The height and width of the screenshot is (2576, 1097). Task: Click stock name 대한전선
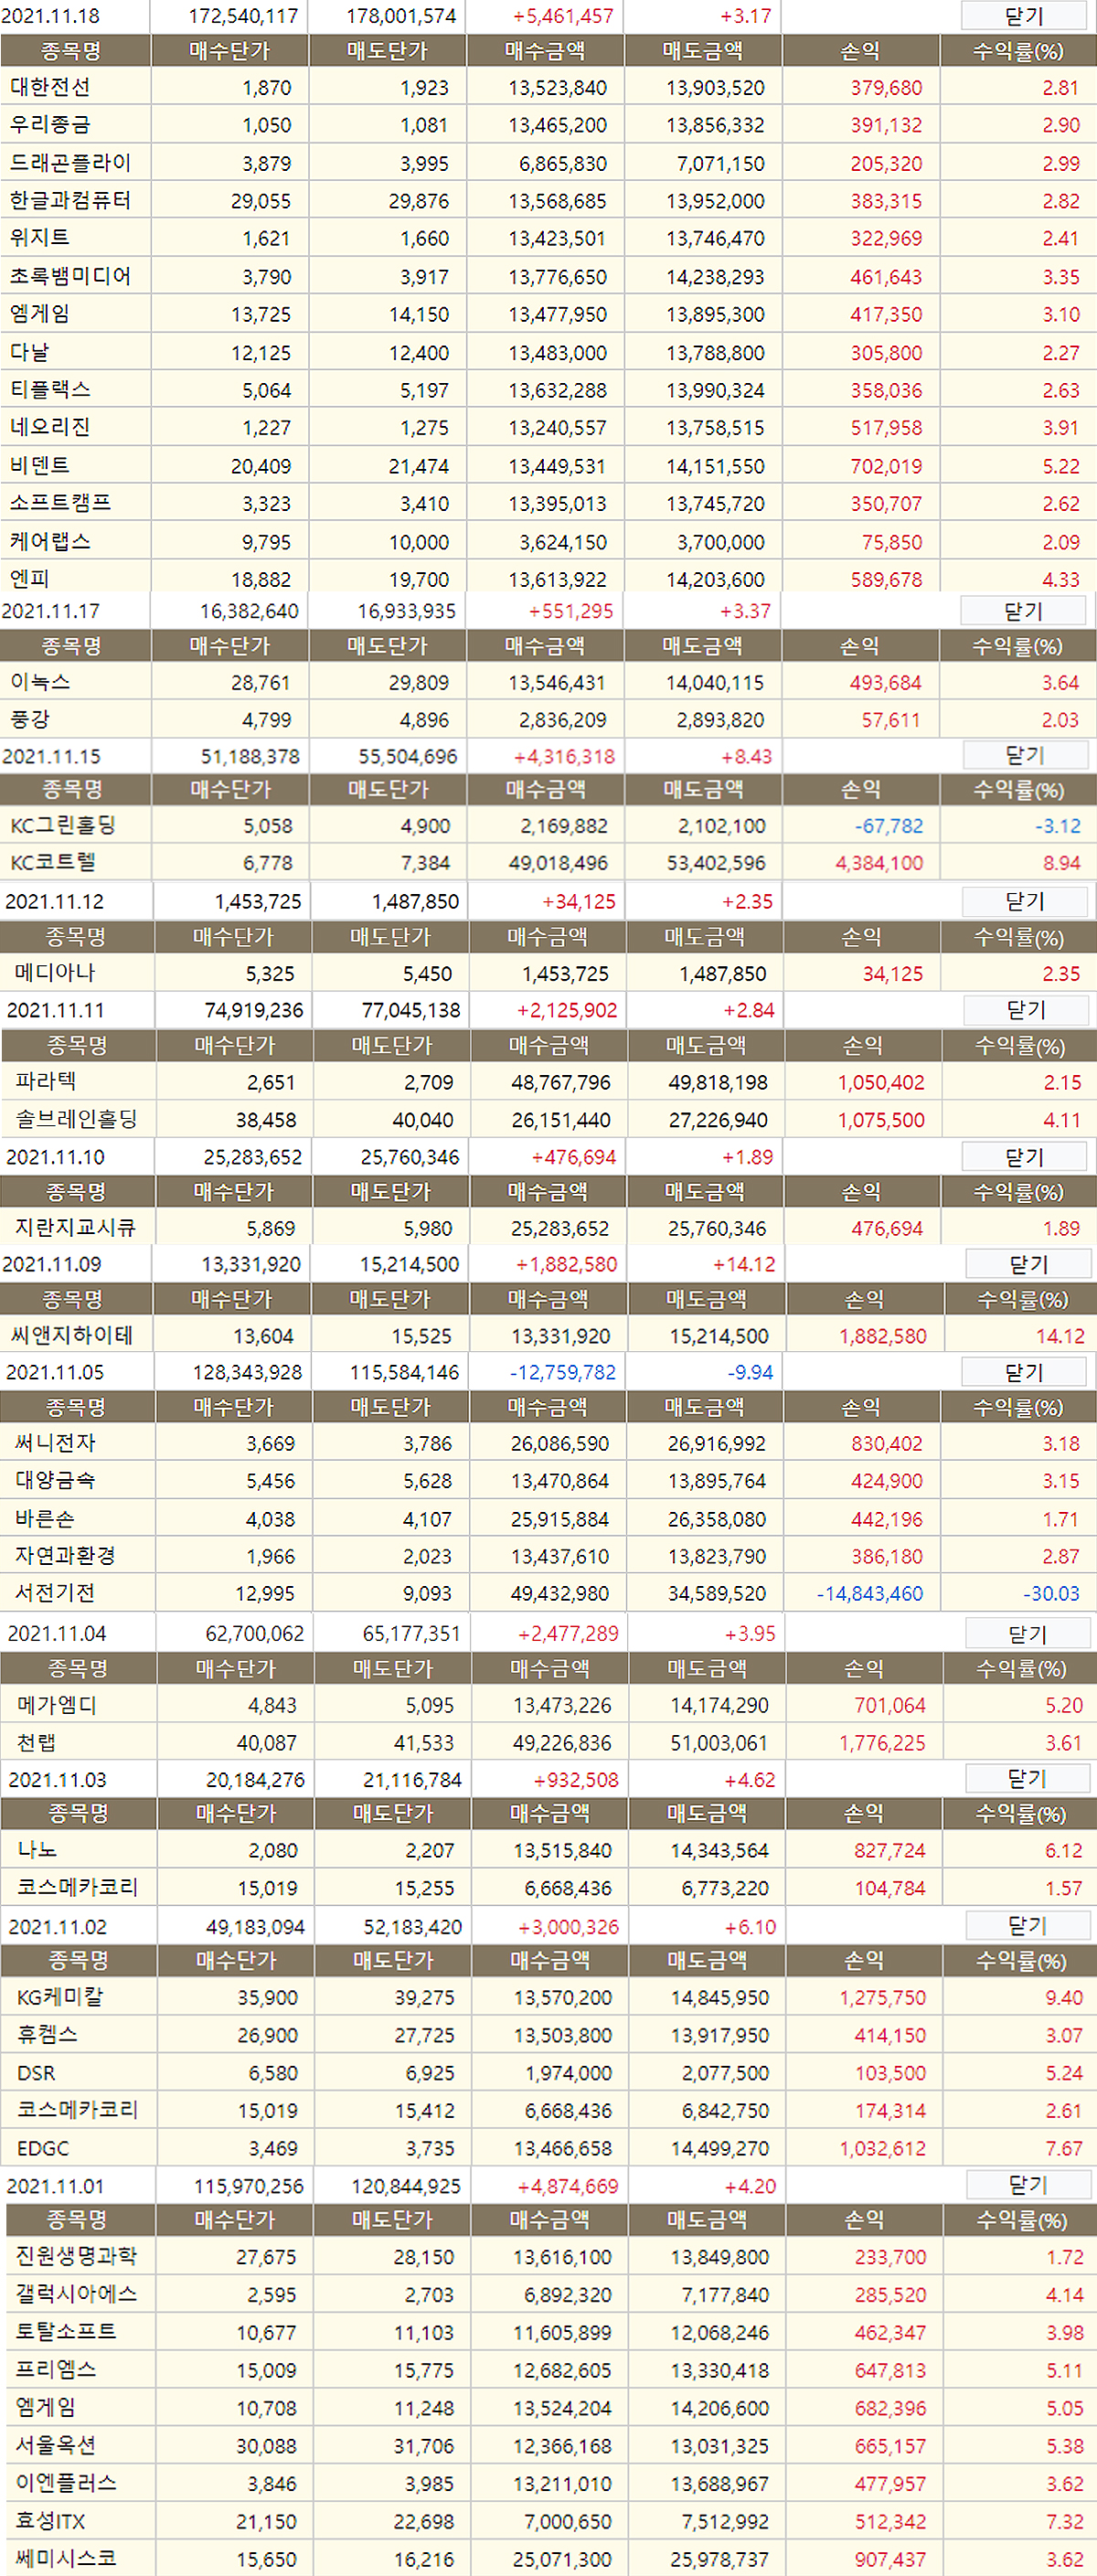tap(50, 87)
